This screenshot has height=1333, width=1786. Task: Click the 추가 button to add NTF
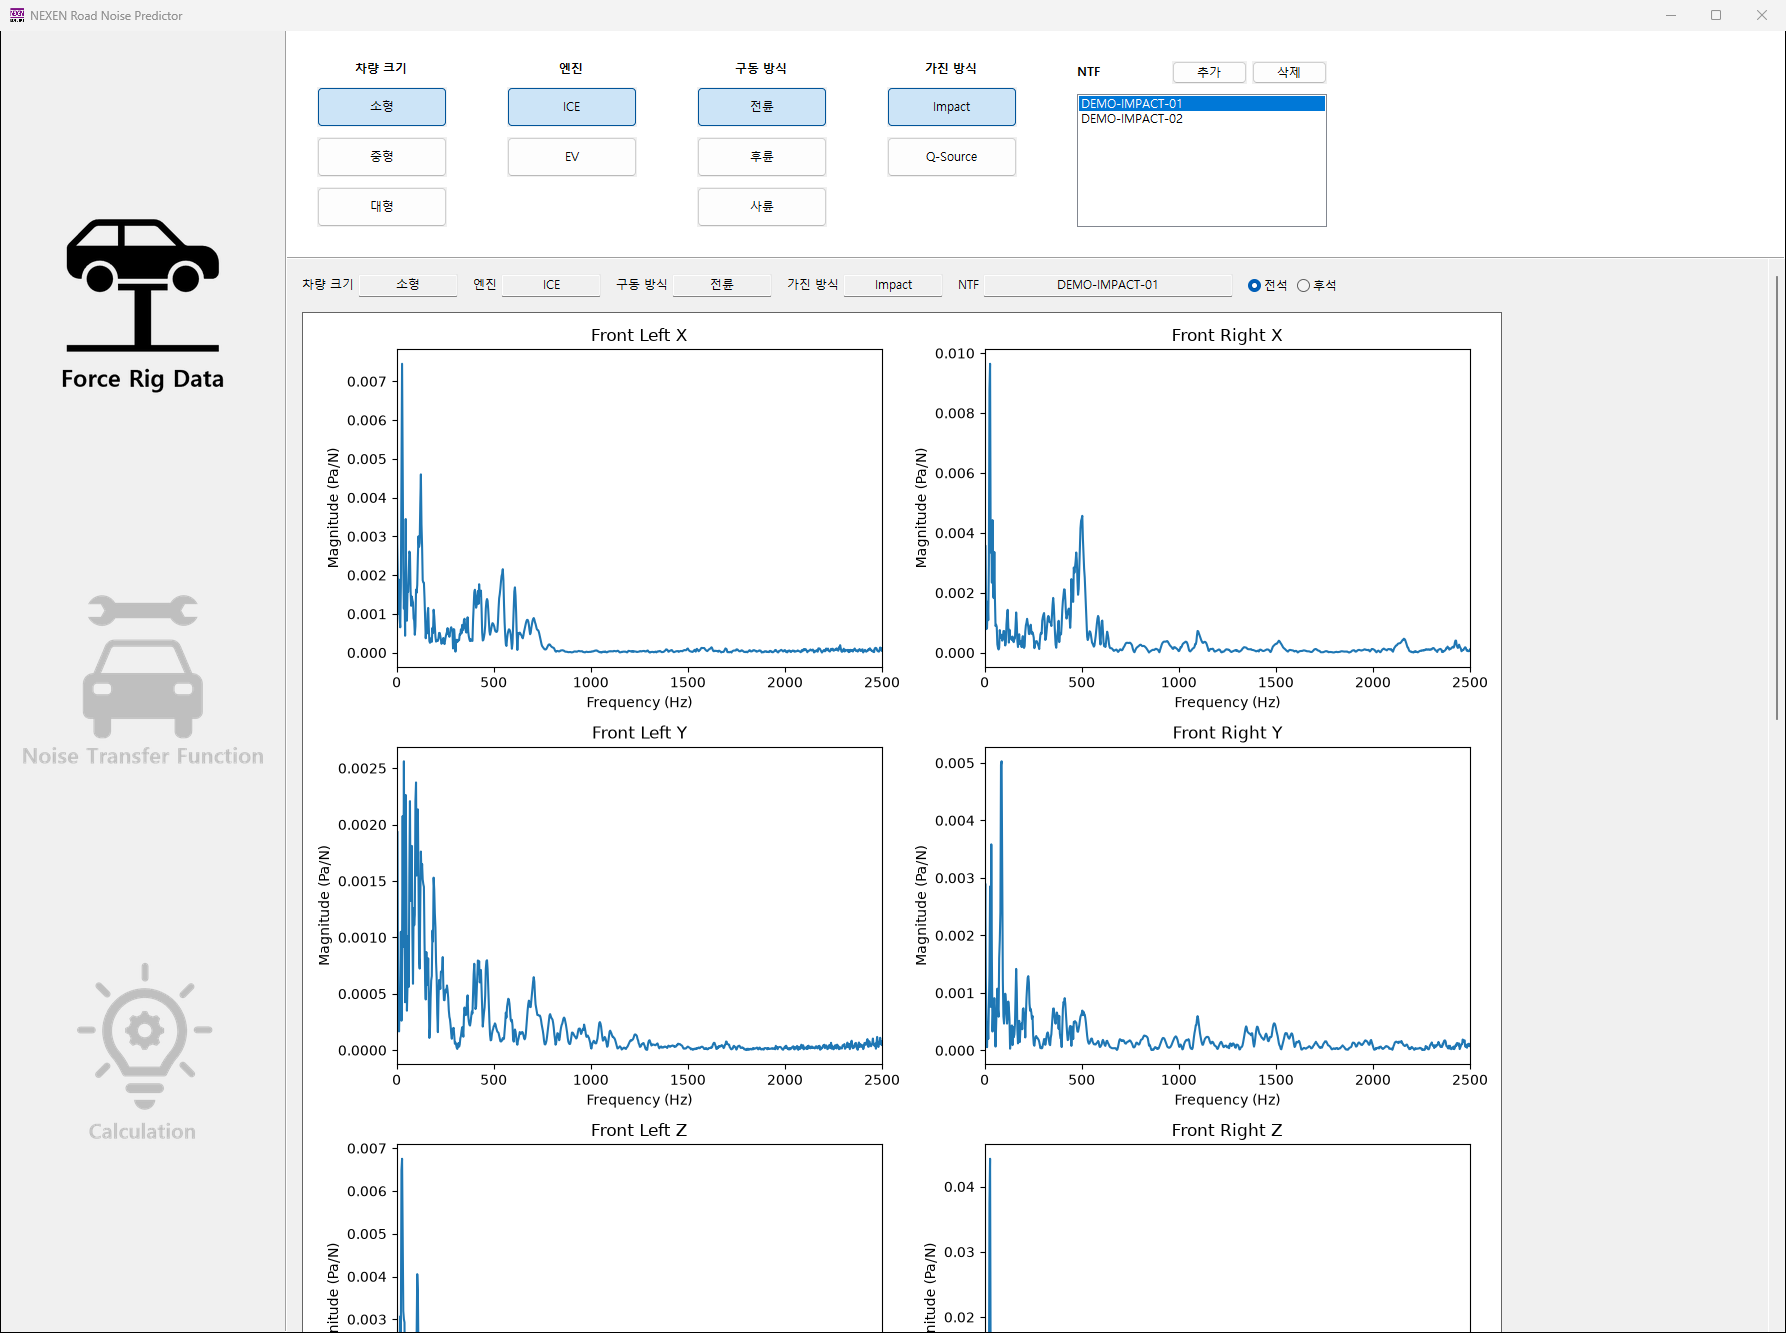pos(1209,72)
